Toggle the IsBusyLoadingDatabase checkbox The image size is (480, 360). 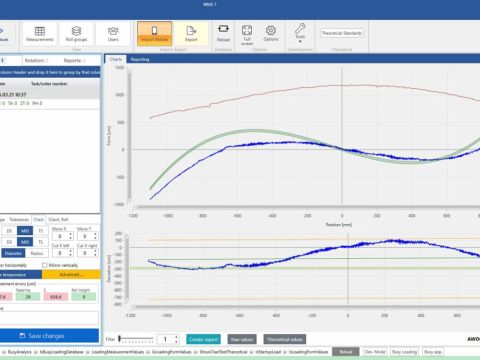(35, 352)
